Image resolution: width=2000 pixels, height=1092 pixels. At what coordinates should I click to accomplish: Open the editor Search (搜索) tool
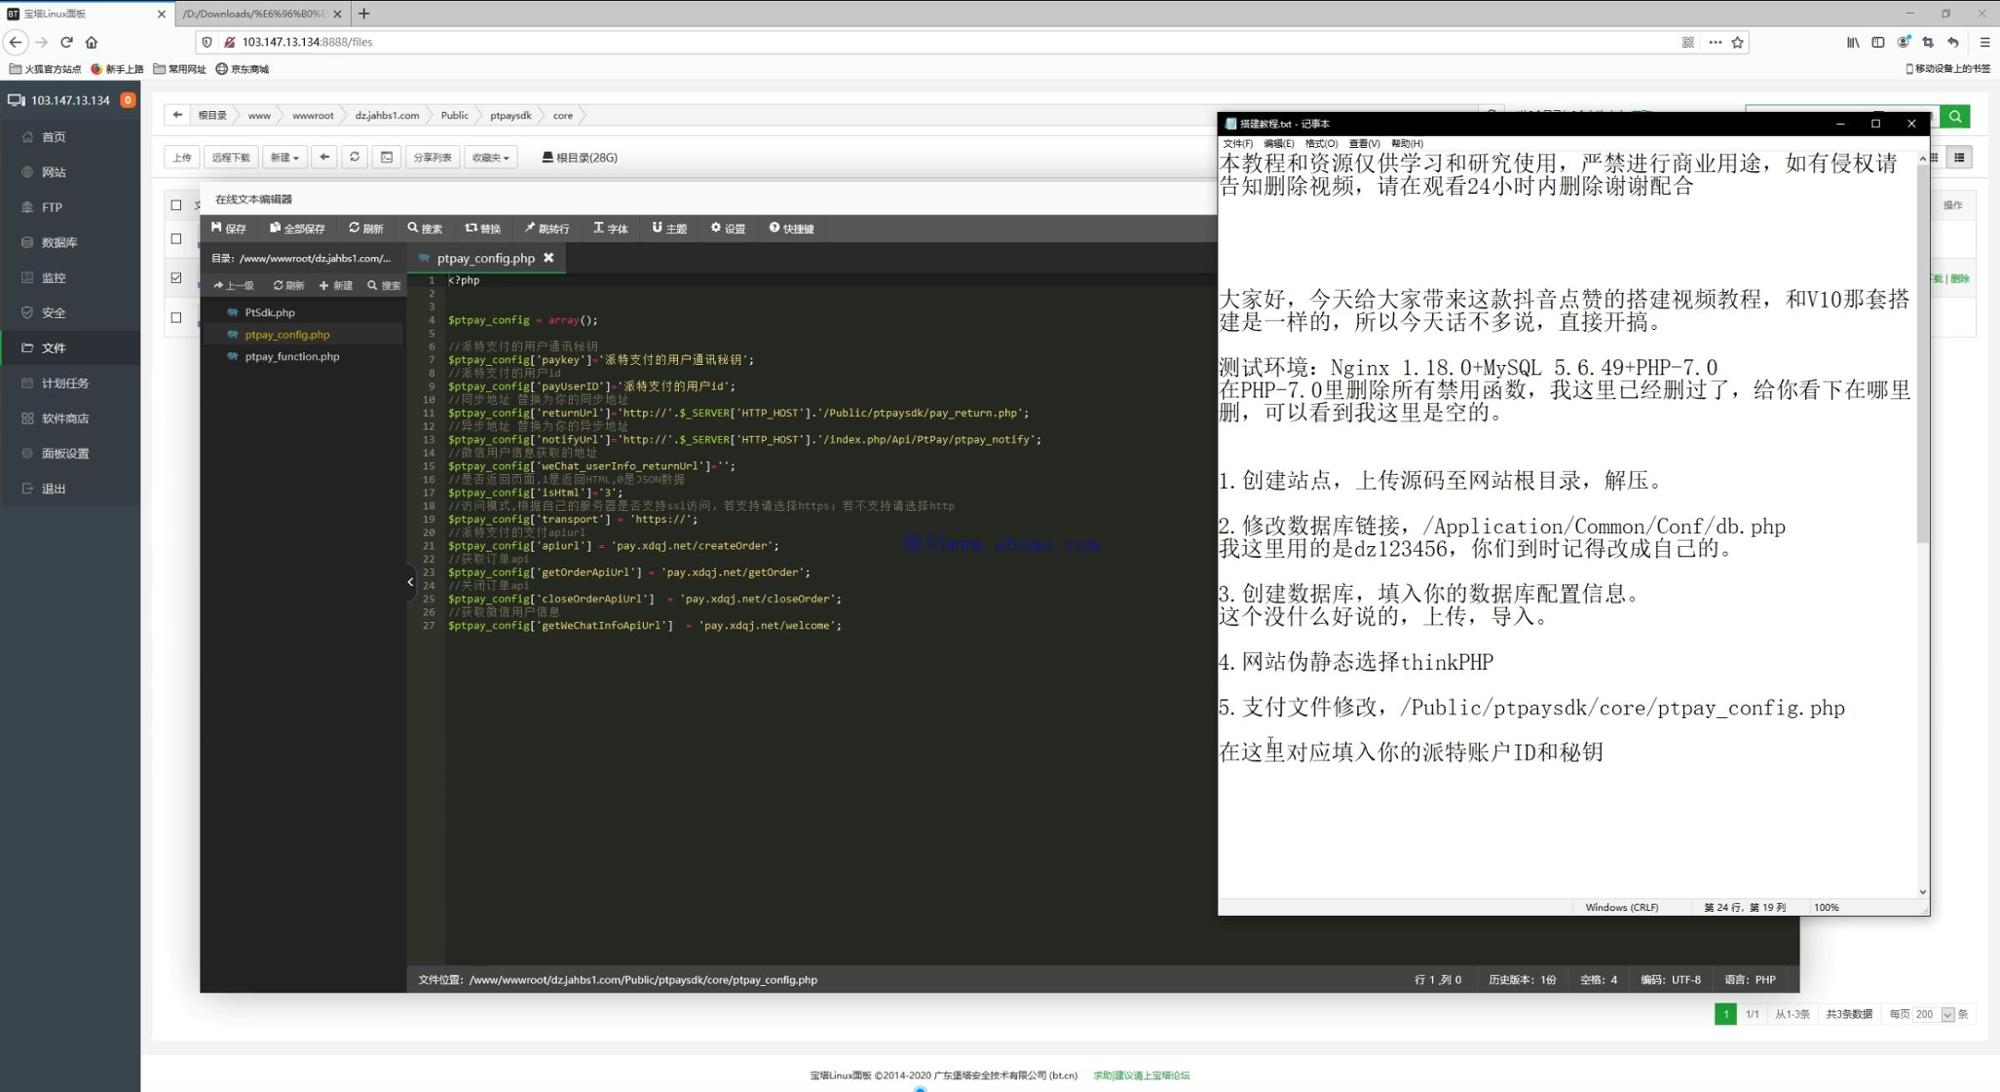point(424,228)
